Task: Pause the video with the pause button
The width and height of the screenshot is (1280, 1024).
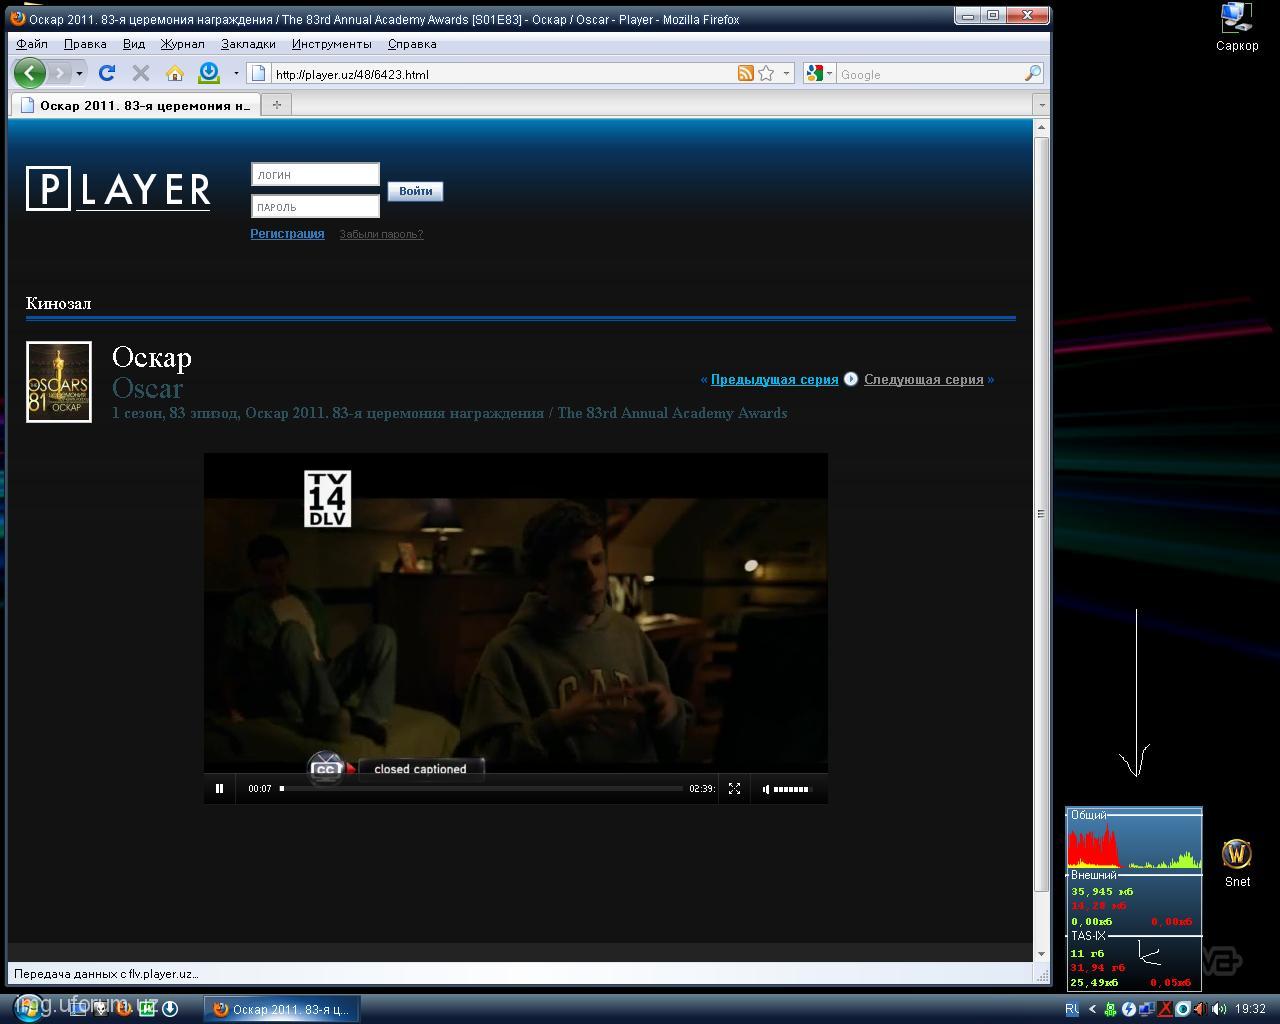Action: pyautogui.click(x=219, y=788)
